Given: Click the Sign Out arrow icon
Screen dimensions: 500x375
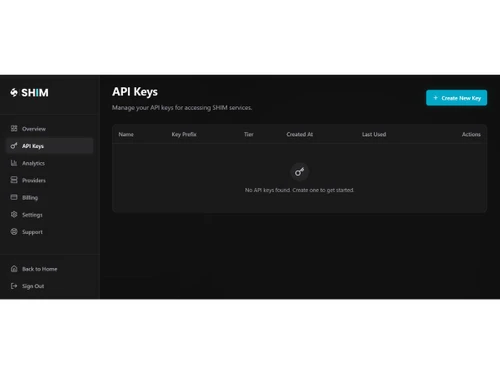Looking at the screenshot, I should (14, 286).
